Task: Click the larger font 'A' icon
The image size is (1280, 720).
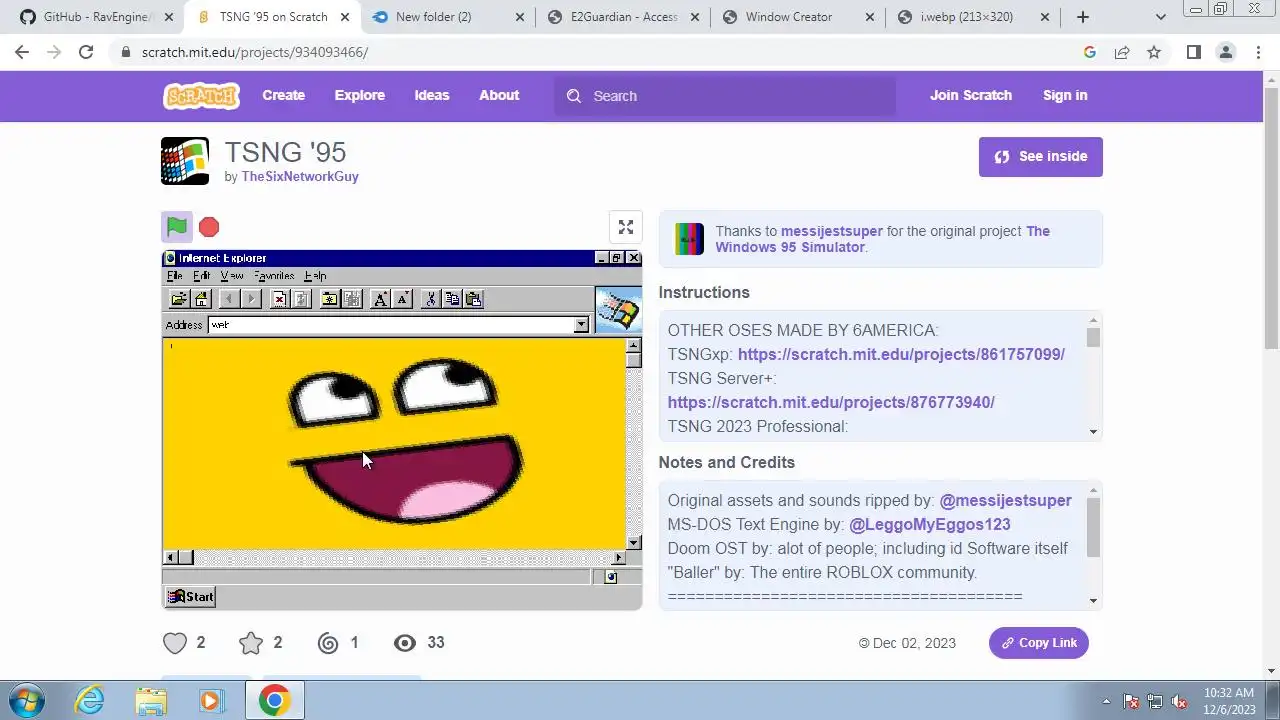Action: pos(380,299)
